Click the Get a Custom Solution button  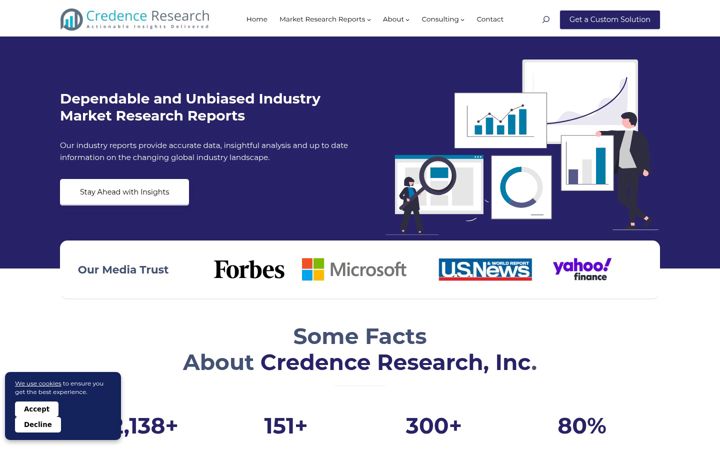pos(610,20)
